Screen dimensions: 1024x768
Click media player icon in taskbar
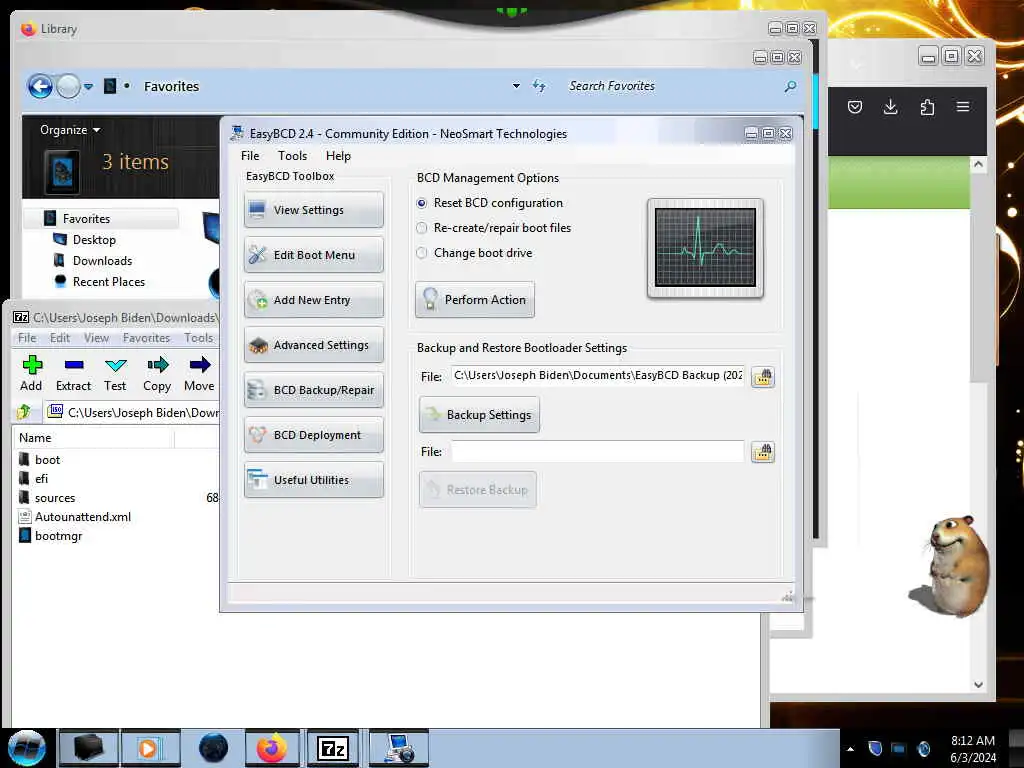pyautogui.click(x=150, y=748)
